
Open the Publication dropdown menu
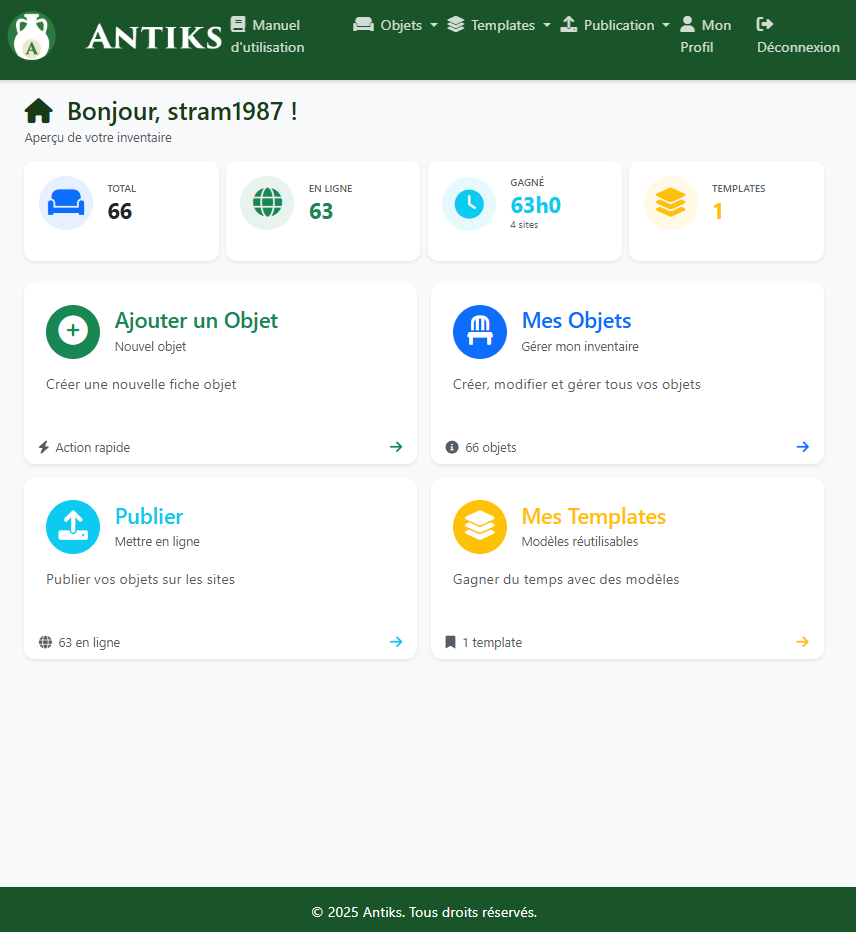pos(615,25)
